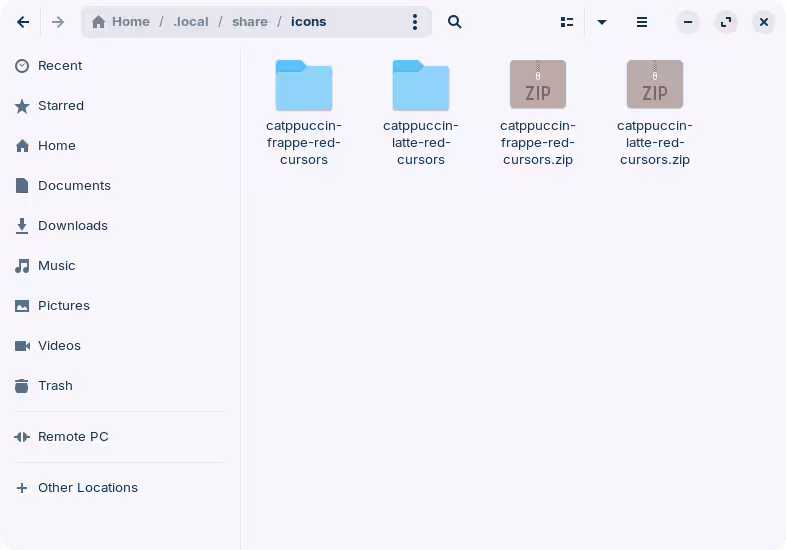Viewport: 786px width, 550px height.
Task: Click the forward navigation arrow
Action: click(x=58, y=22)
